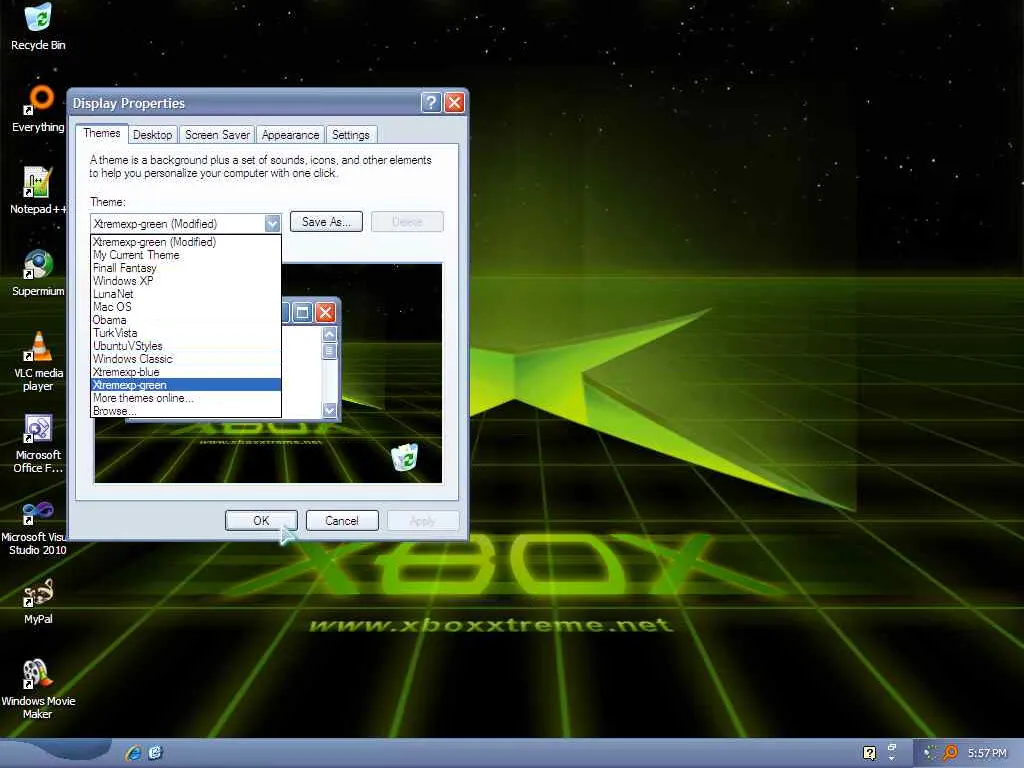This screenshot has width=1024, height=768.
Task: Click the Cancel button
Action: pyautogui.click(x=342, y=520)
